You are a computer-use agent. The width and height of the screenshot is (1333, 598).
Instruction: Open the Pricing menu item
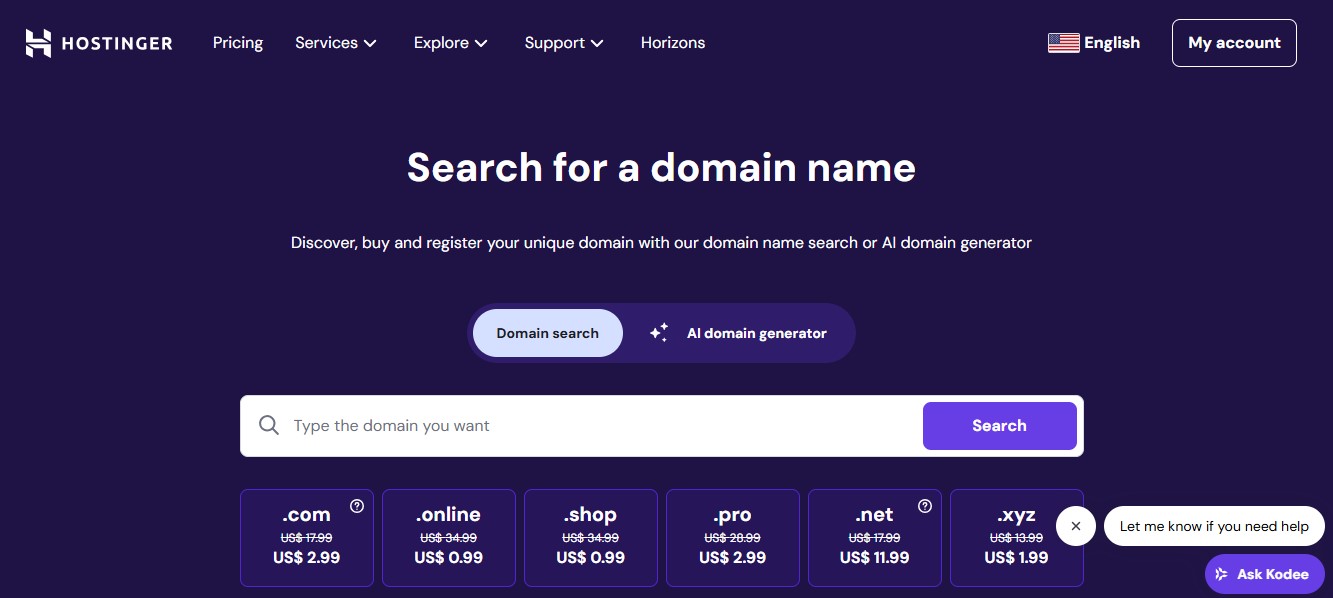[238, 43]
